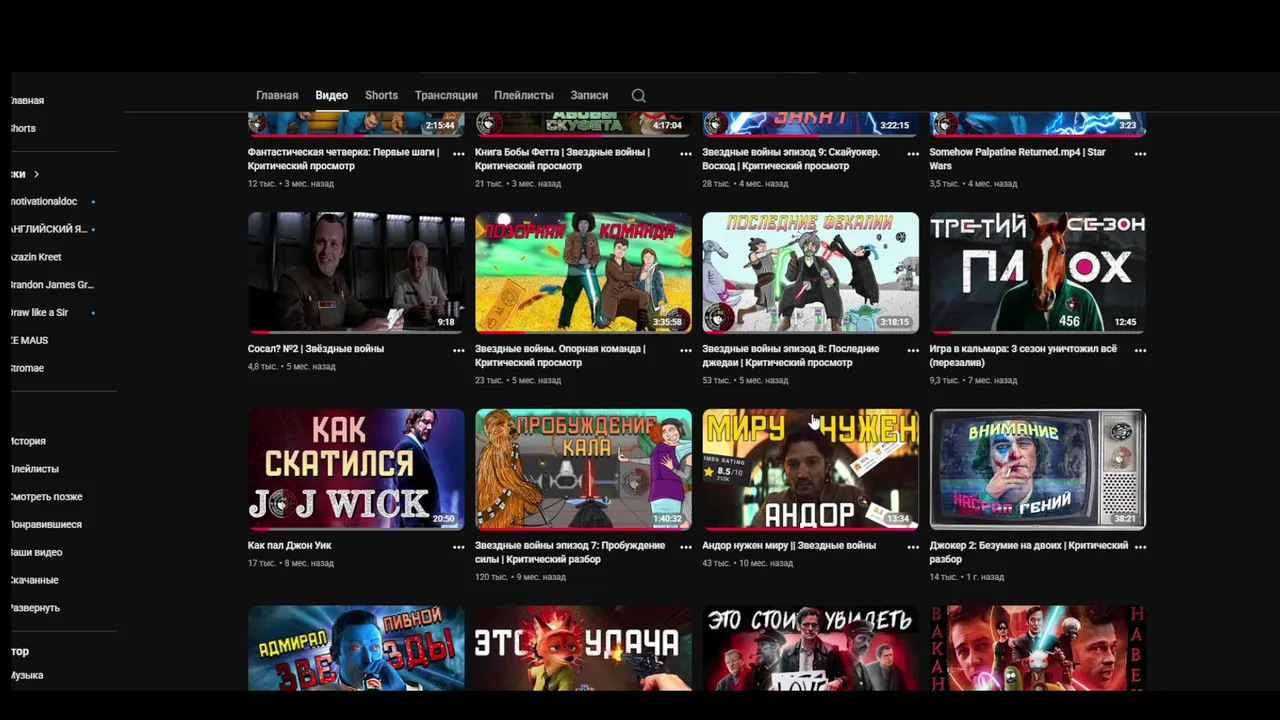Open three-dot menu for Последние джедаи video

(x=912, y=351)
